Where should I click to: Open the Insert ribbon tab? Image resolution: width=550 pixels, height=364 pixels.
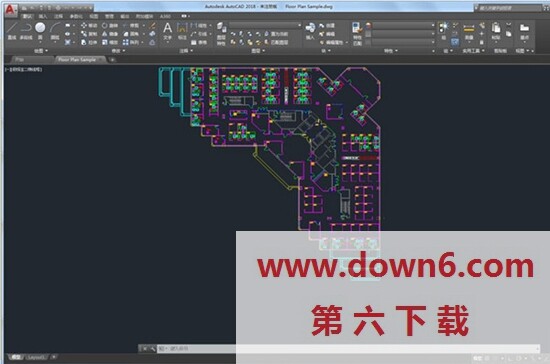point(43,16)
